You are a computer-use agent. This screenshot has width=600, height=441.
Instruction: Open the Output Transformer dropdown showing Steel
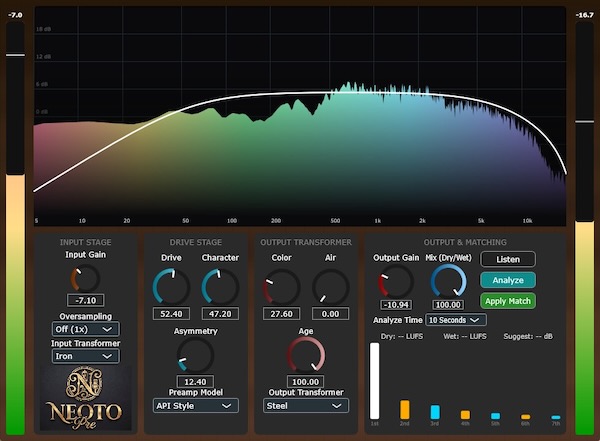pyautogui.click(x=306, y=406)
